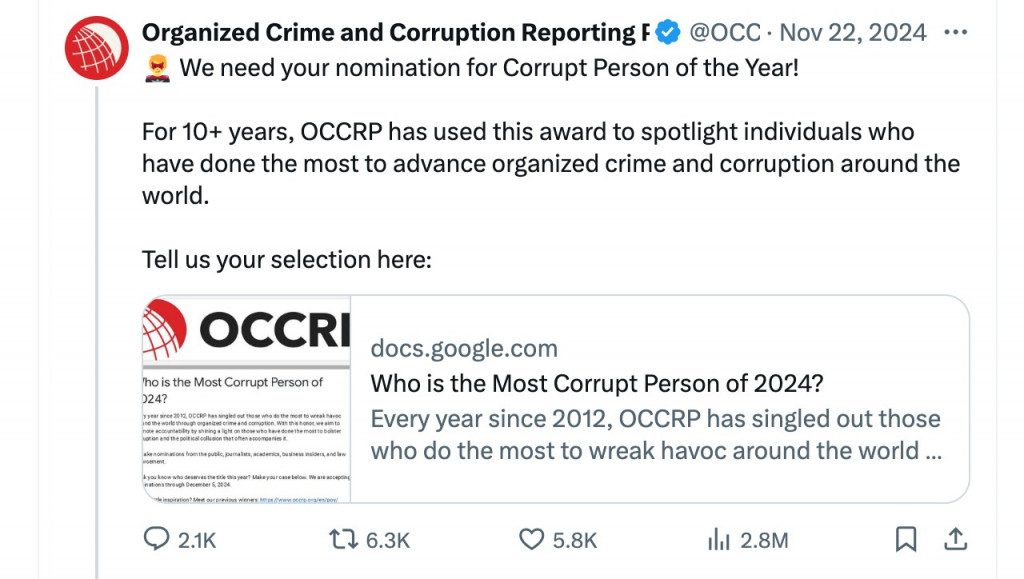The width and height of the screenshot is (1024, 579).
Task: Click the @OCC handle
Action: point(723,33)
